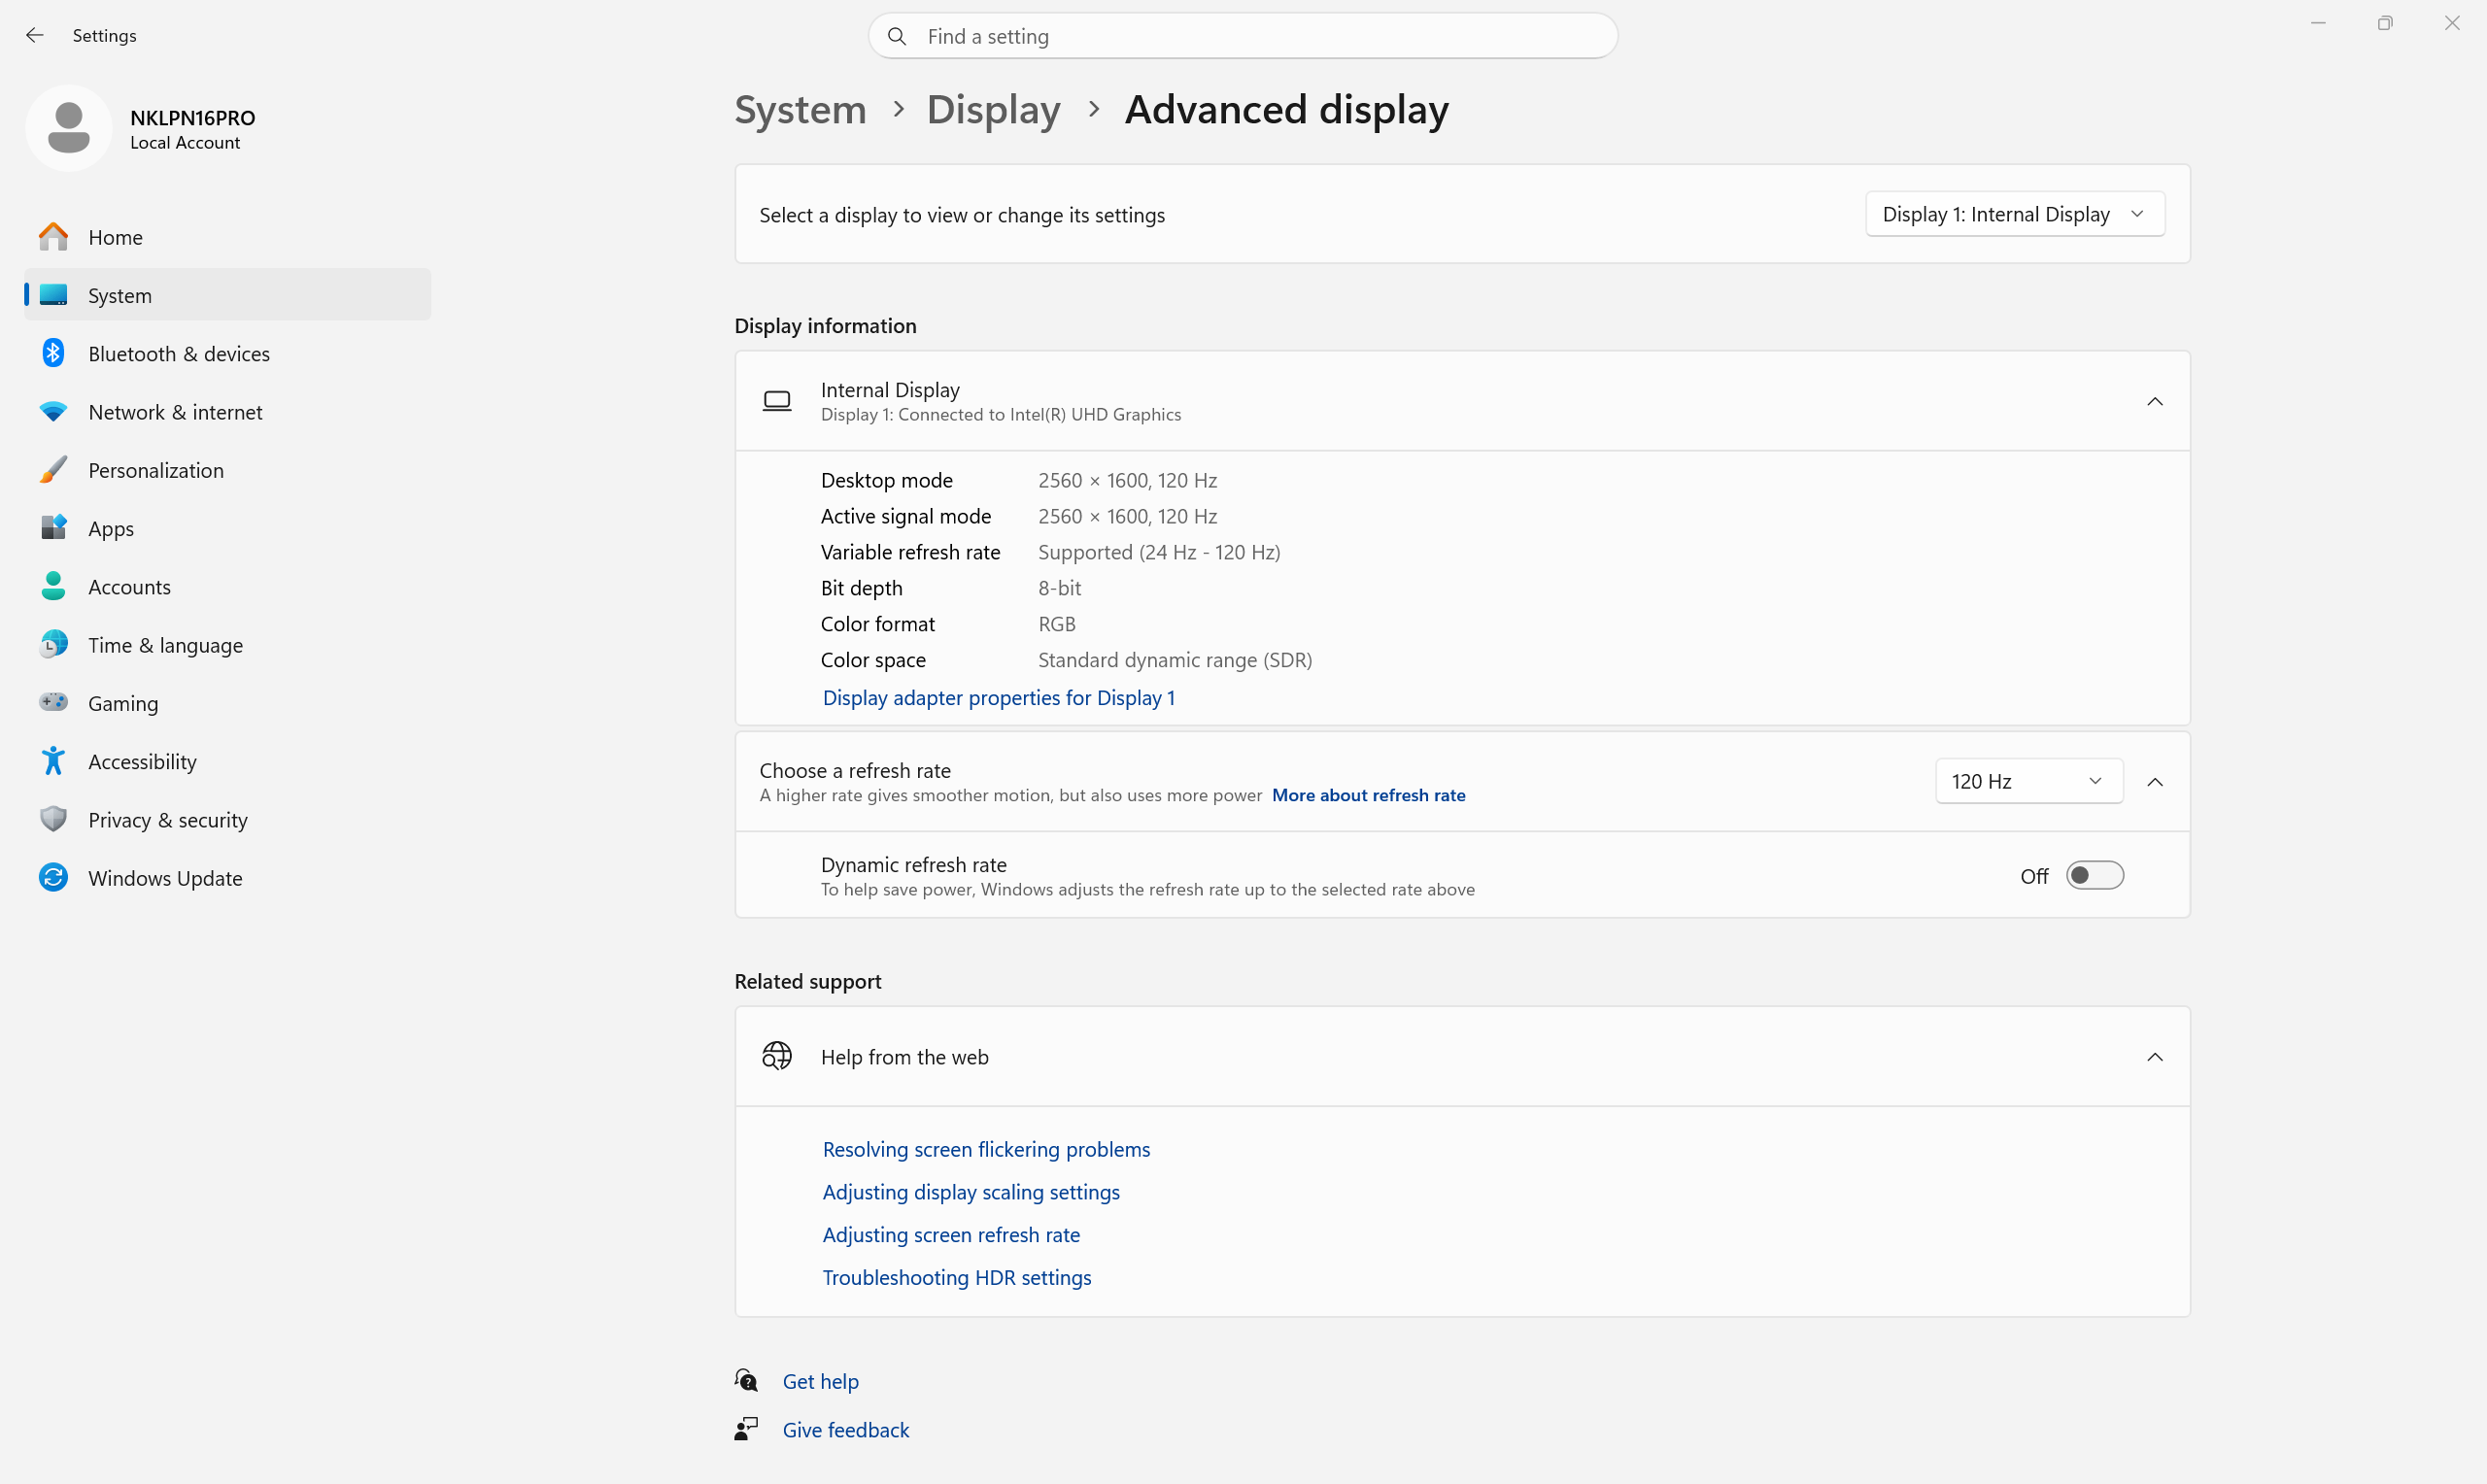
Task: Click the Personalization paintbrush icon
Action: click(53, 470)
